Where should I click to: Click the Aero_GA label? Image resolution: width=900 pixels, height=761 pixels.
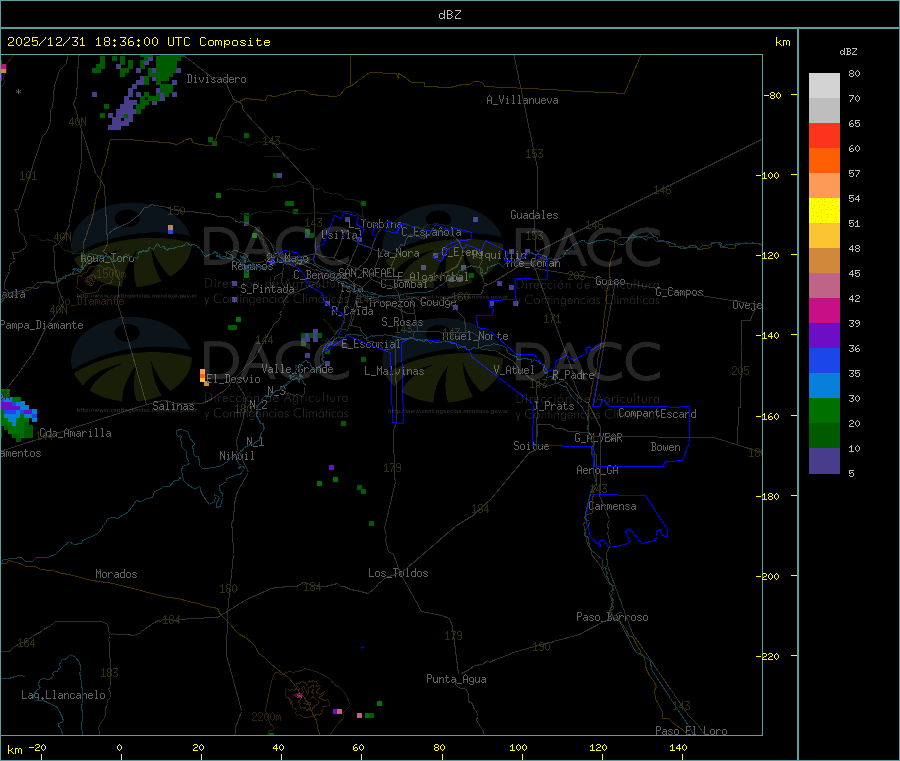tap(598, 470)
